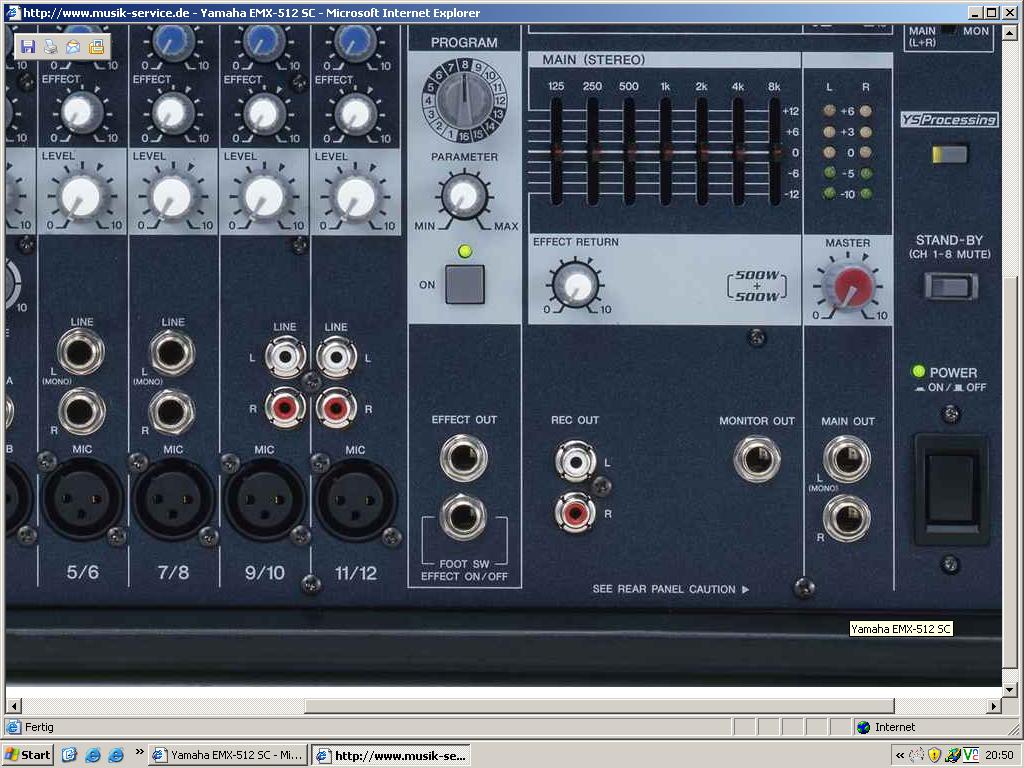The width and height of the screenshot is (1024, 768).
Task: Click the PARAMETER knob in the picture
Action: [x=464, y=195]
